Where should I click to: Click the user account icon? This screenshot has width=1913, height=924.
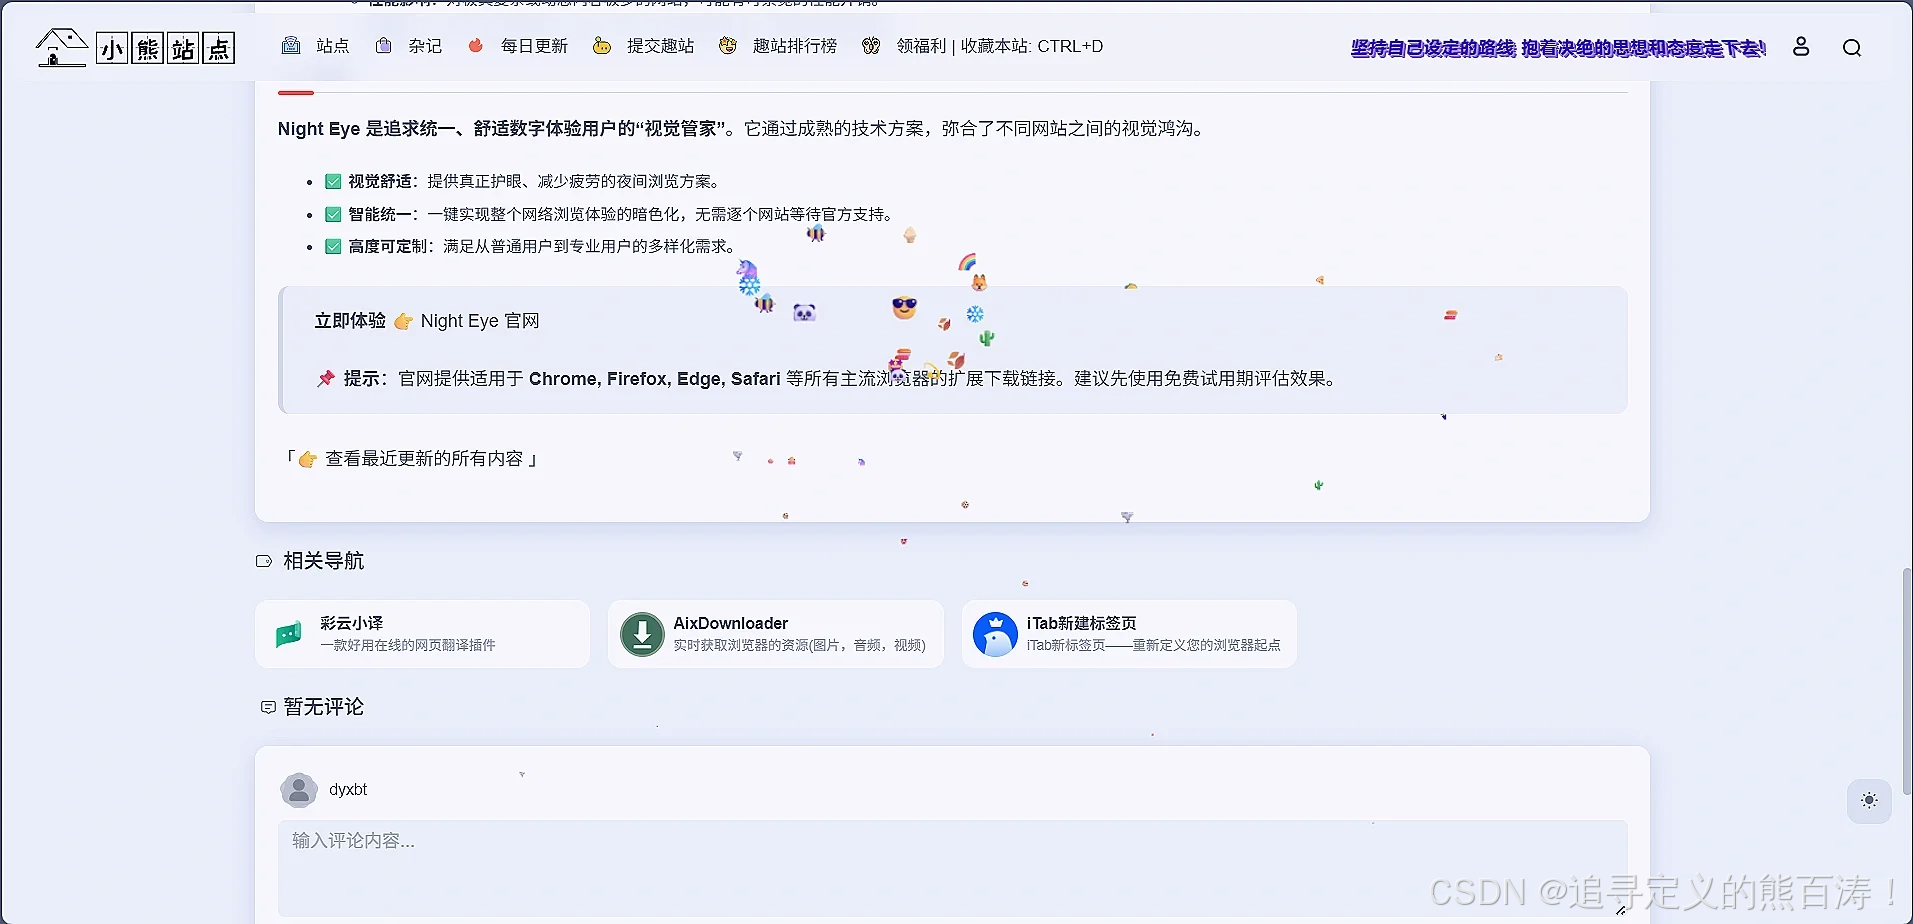click(1801, 46)
